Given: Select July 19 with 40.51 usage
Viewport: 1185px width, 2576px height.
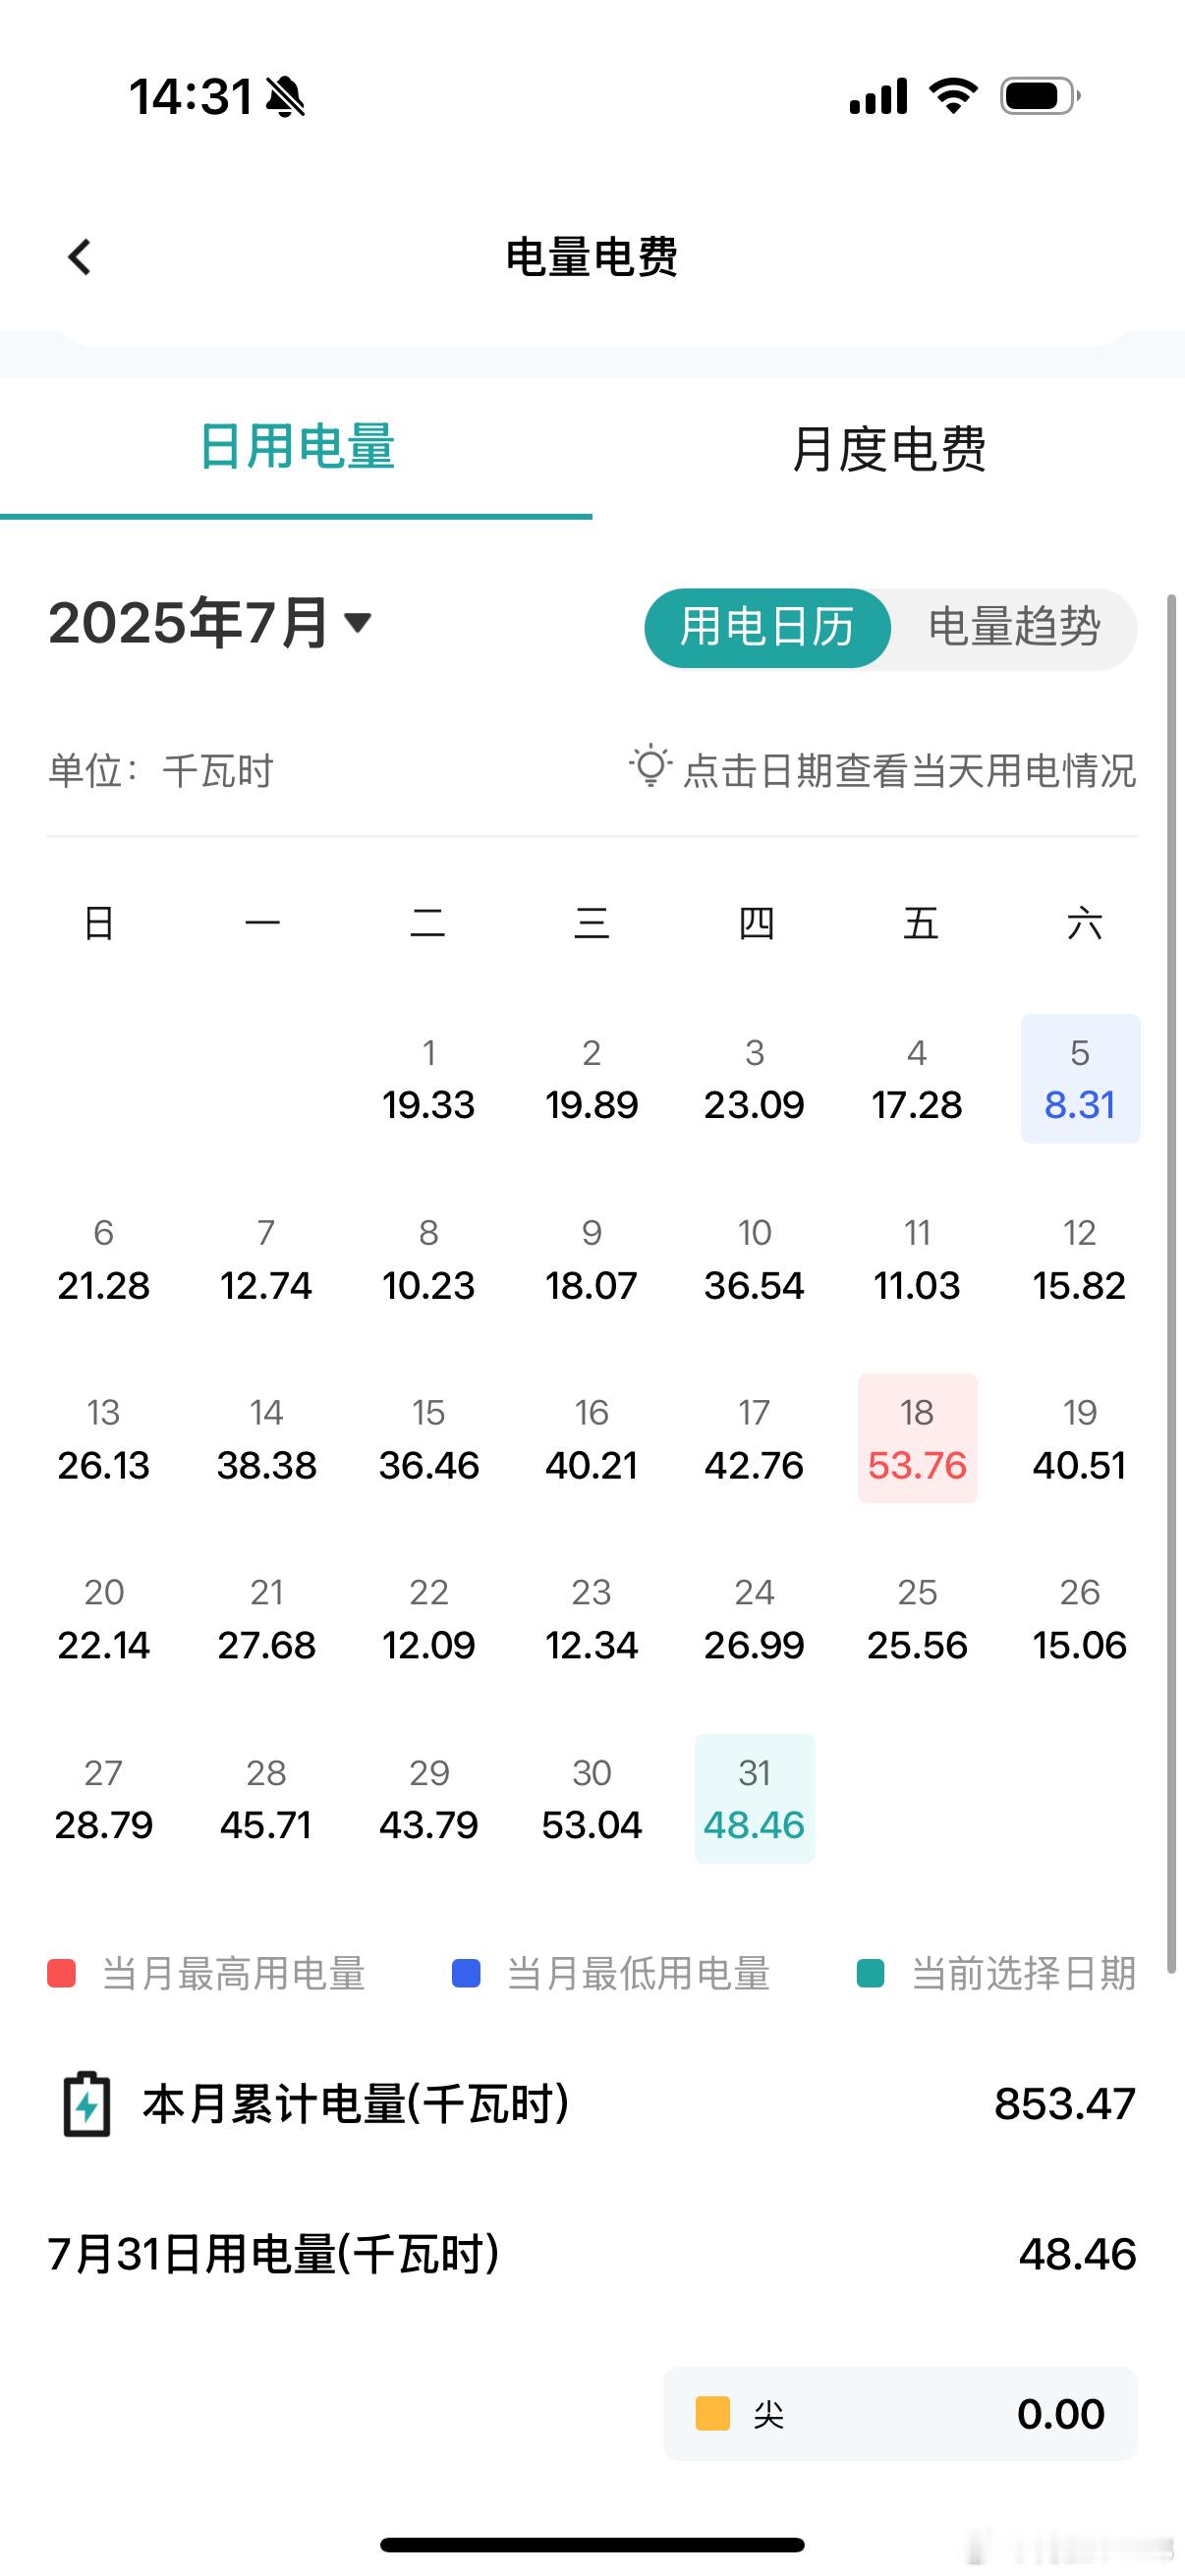Looking at the screenshot, I should 1080,1439.
